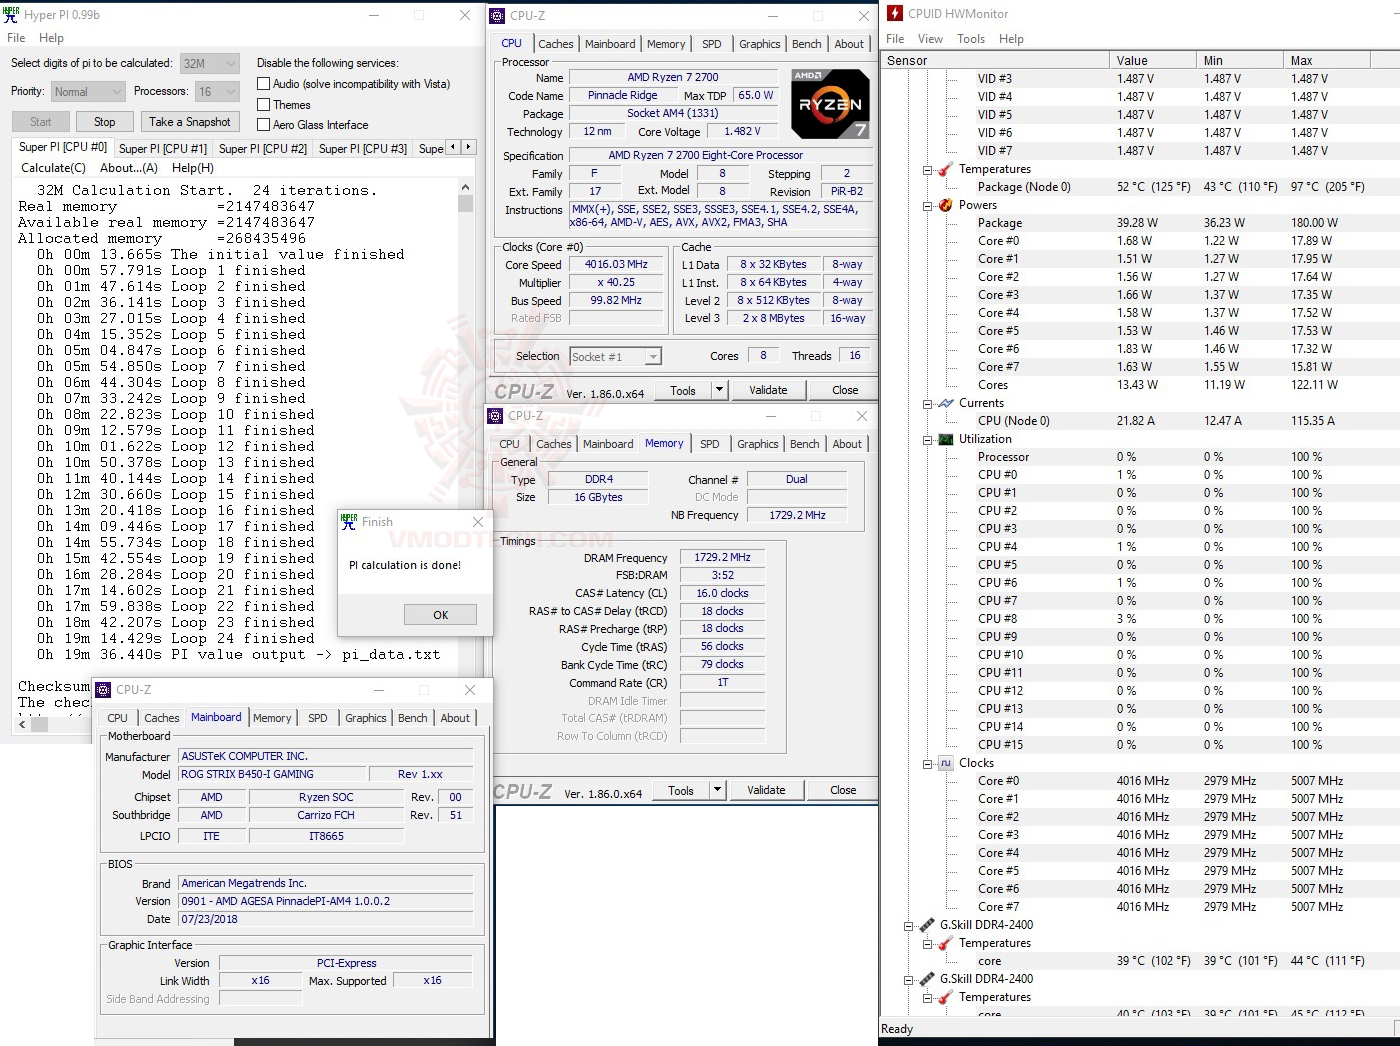The width and height of the screenshot is (1400, 1046).
Task: Collapse the Powers tree node
Action: point(927,205)
